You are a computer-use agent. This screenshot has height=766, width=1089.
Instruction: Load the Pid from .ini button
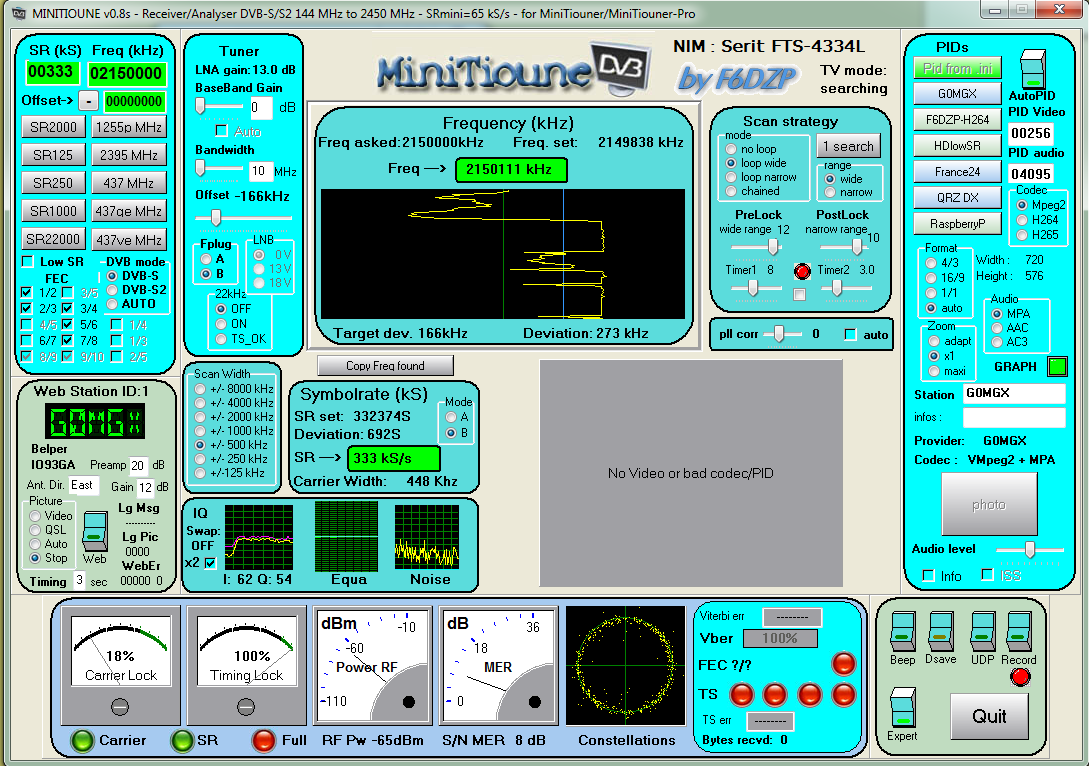pyautogui.click(x=957, y=68)
